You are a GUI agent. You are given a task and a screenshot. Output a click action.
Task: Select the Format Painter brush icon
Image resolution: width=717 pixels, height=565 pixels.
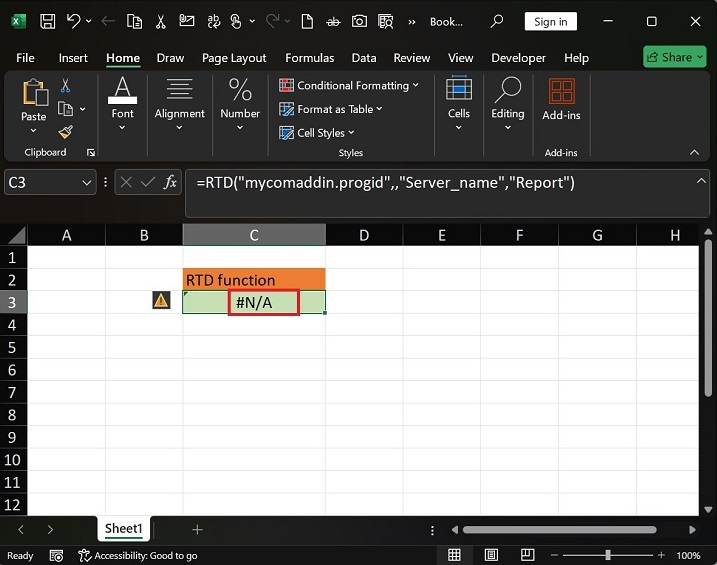(x=66, y=132)
